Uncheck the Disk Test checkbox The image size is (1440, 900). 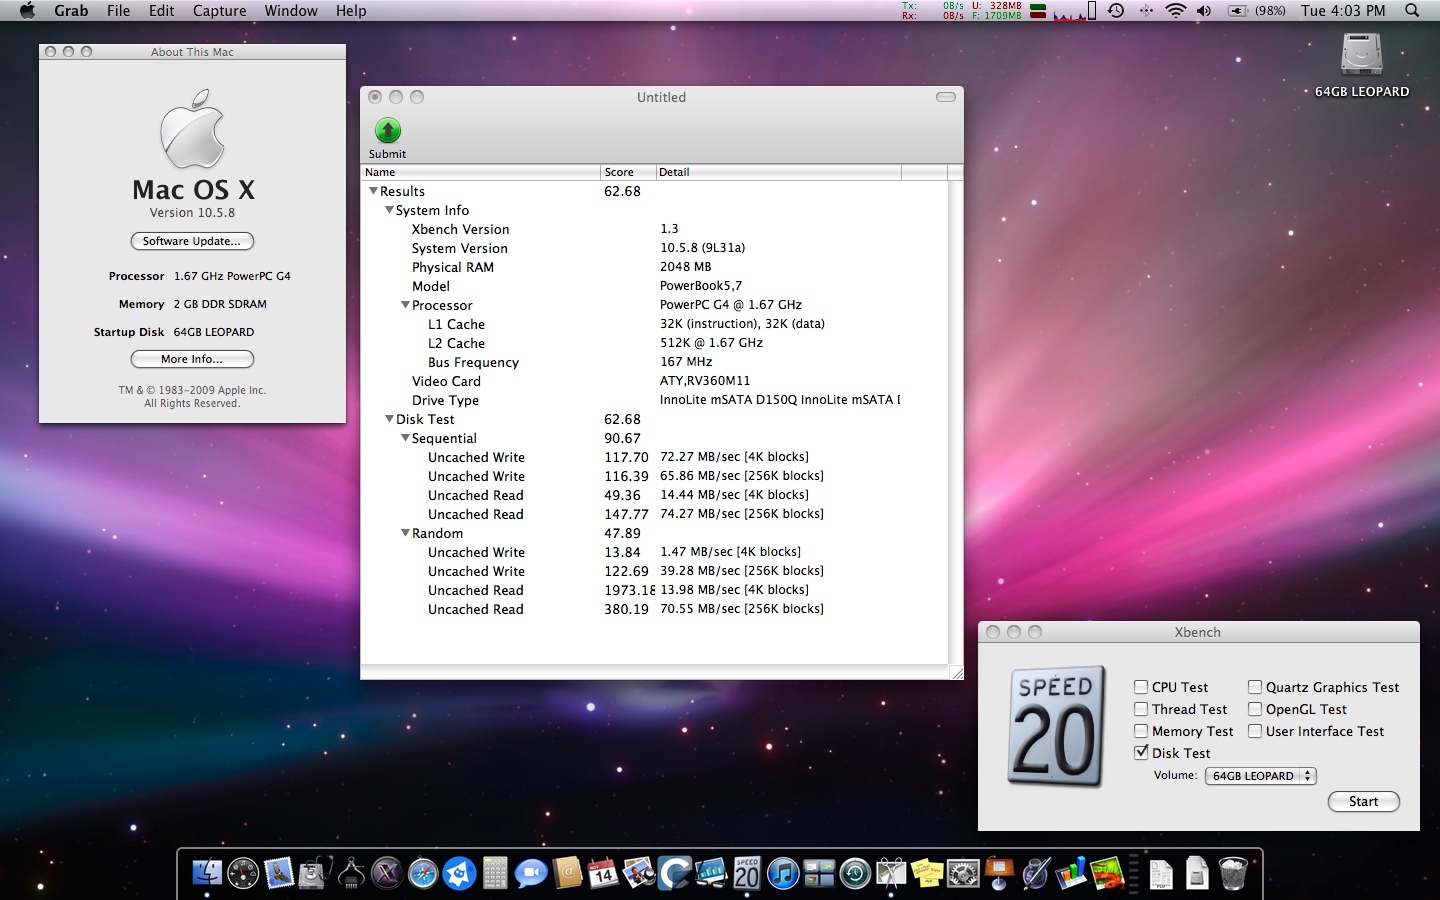1141,753
